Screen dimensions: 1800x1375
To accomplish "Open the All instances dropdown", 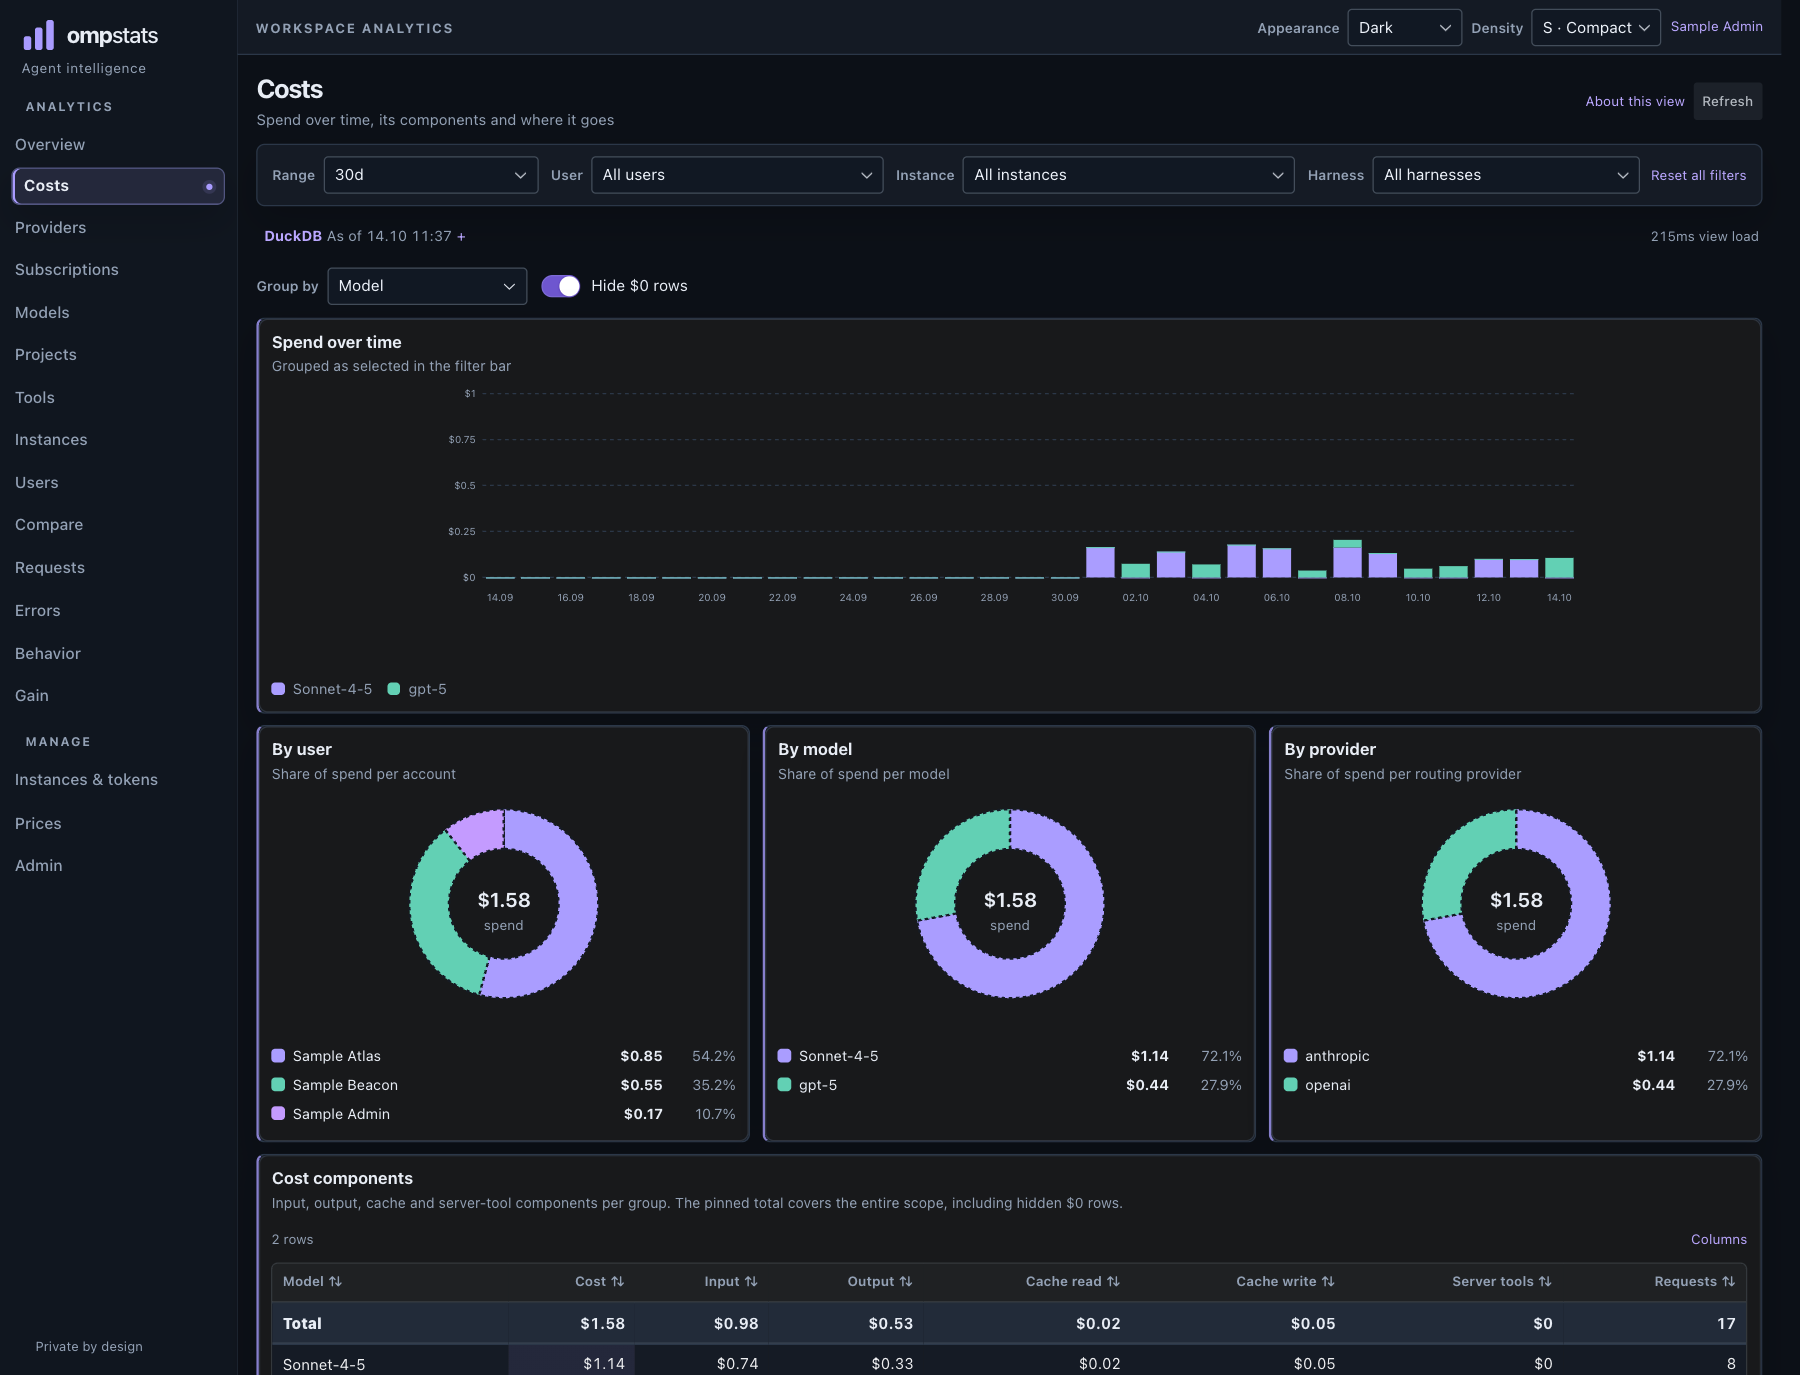I will point(1129,175).
